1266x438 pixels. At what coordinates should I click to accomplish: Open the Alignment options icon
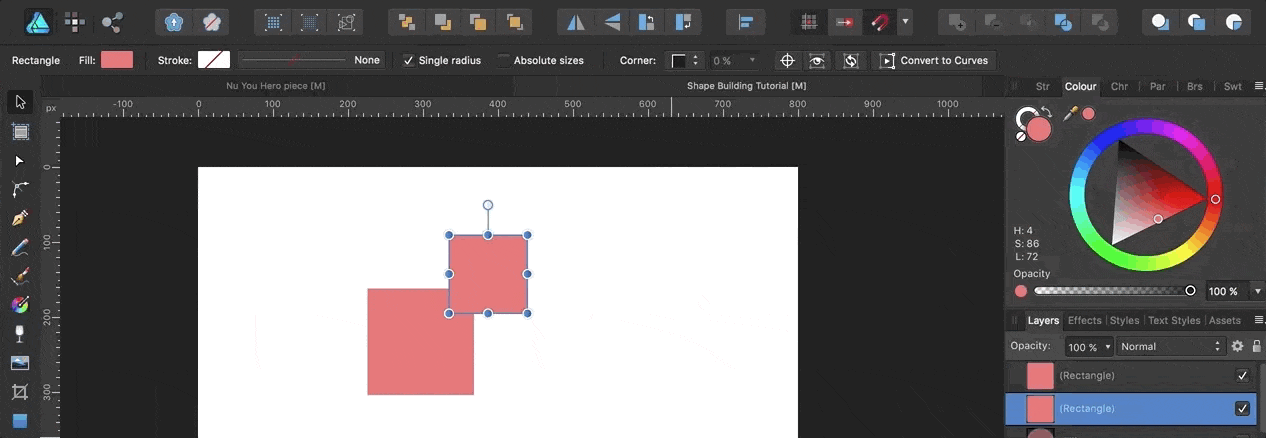coord(745,21)
